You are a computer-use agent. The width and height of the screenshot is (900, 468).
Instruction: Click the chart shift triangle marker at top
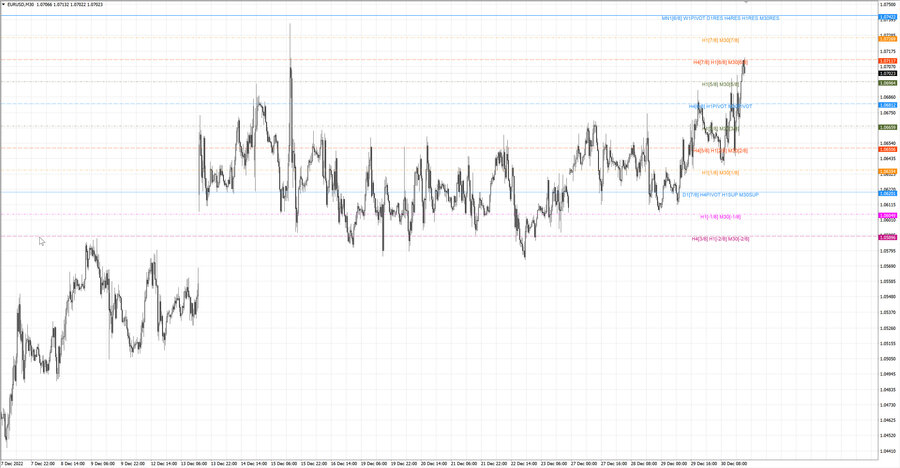746,2
